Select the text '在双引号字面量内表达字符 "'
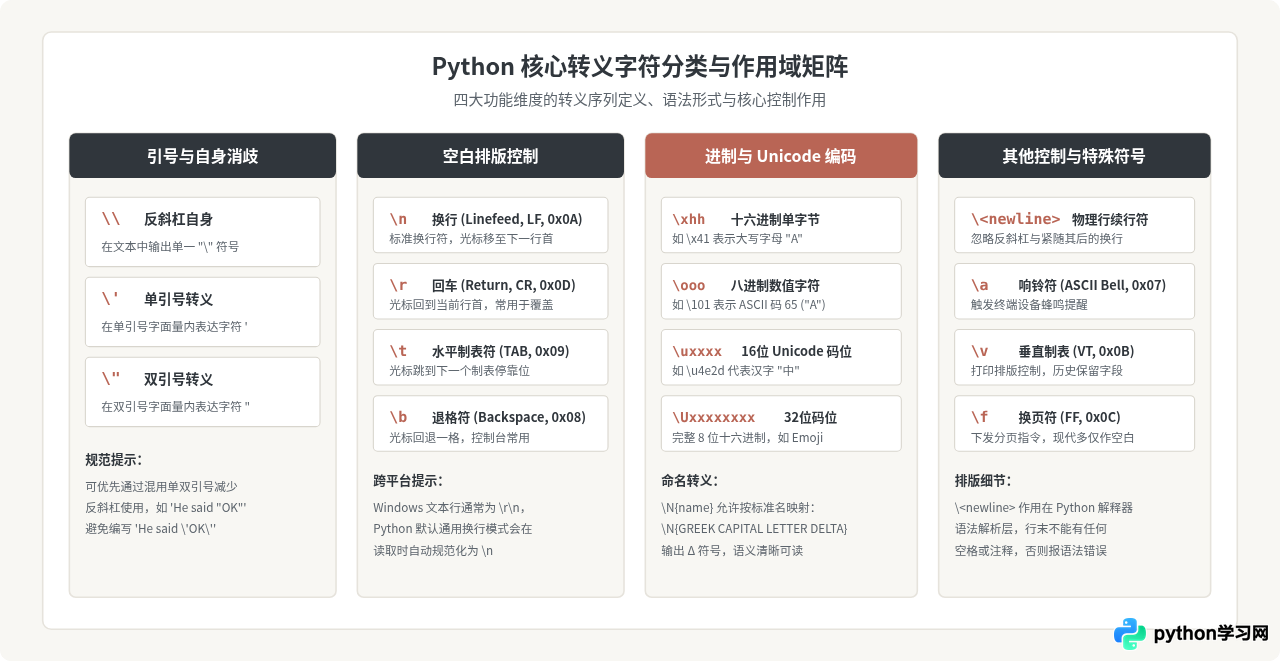This screenshot has width=1280, height=662. click(x=175, y=405)
